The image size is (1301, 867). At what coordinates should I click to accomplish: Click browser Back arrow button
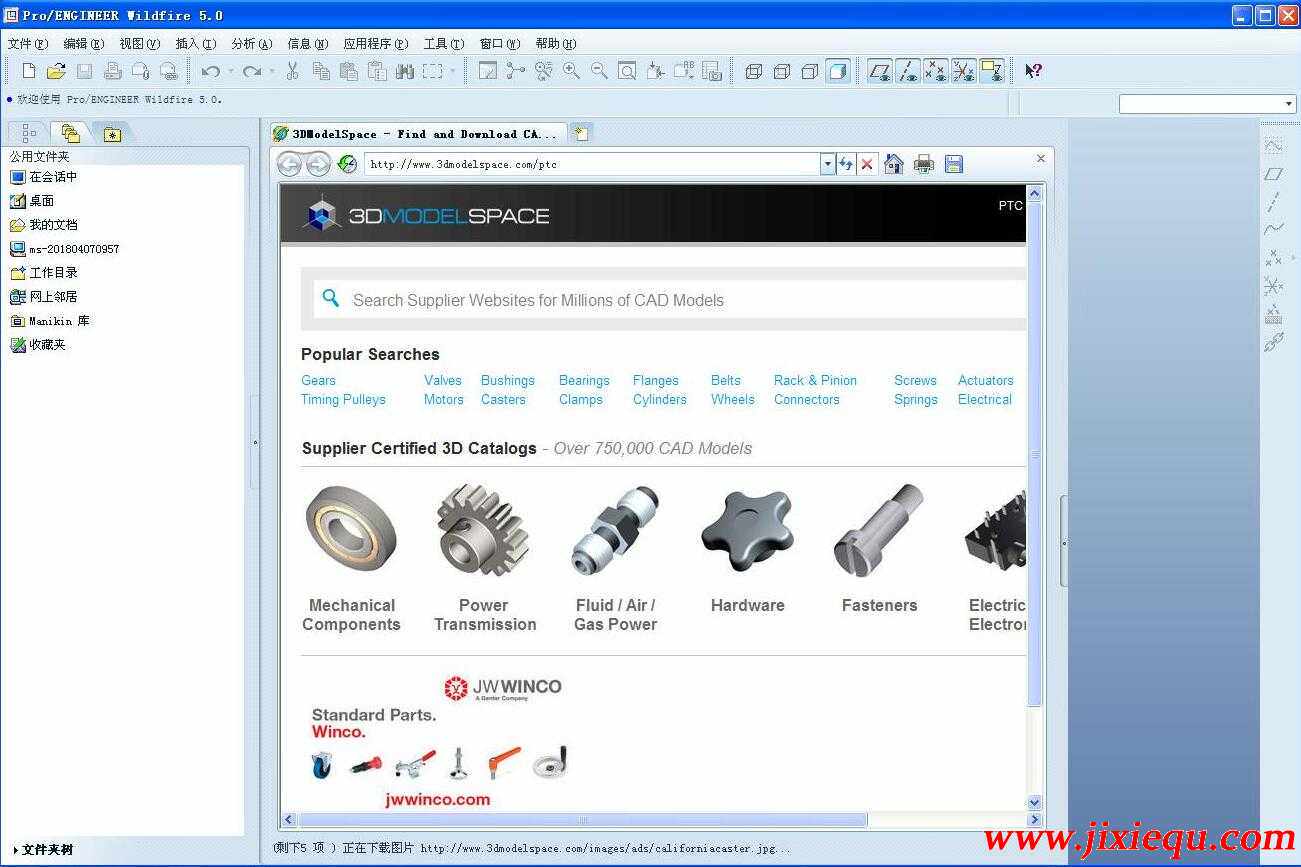[x=290, y=164]
